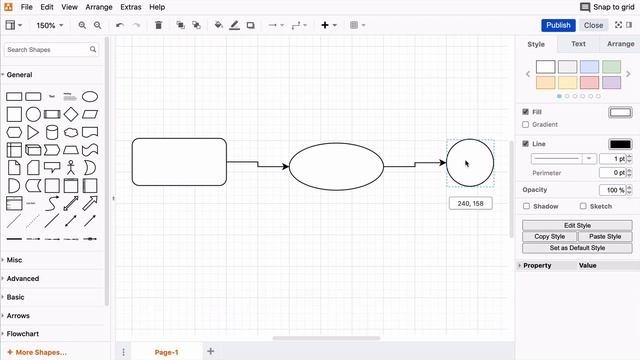Apply the light blue style swatch
Screen dimensions: 640x360
[x=589, y=67]
